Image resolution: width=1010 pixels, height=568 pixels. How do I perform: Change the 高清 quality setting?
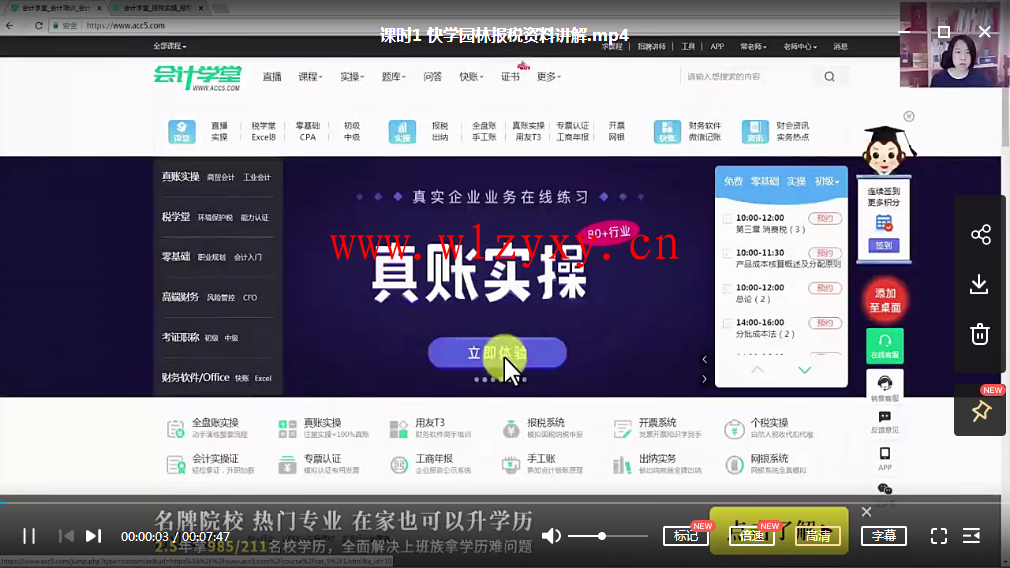point(817,536)
